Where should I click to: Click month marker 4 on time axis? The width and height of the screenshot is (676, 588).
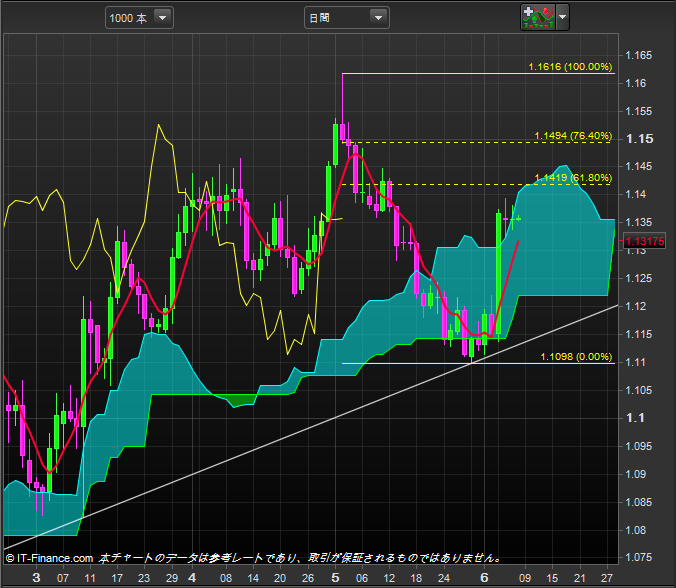click(x=192, y=578)
